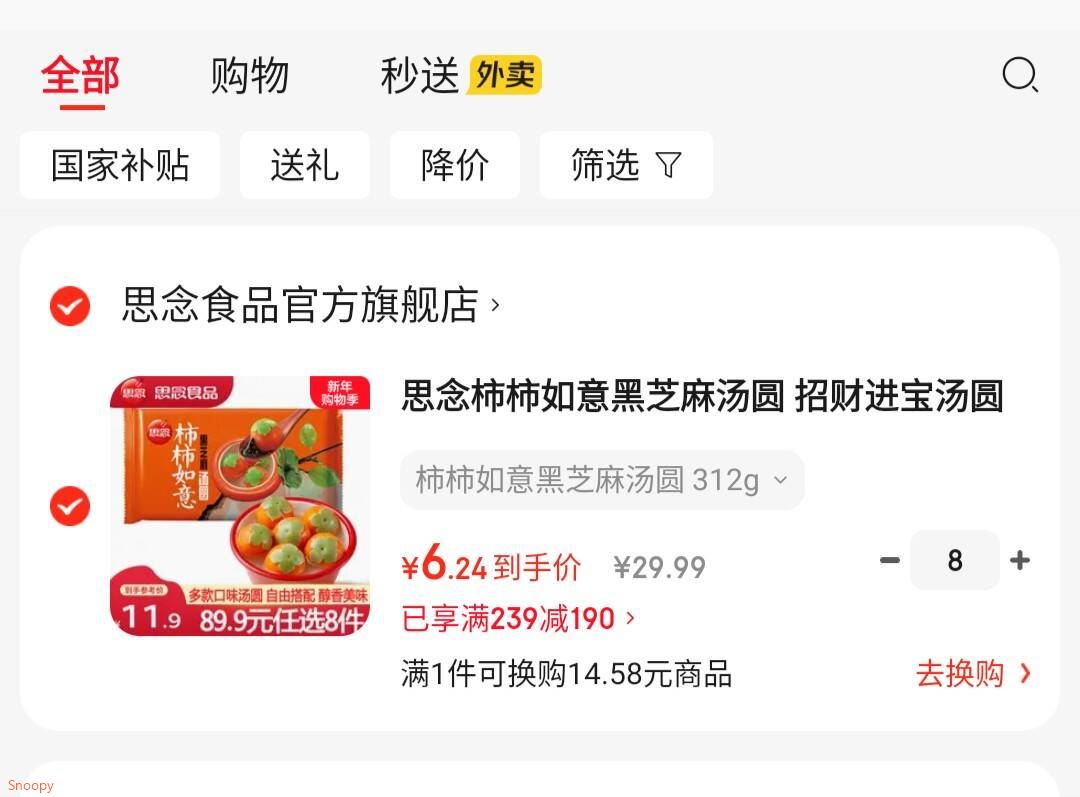
Task: Uncheck the 思念食品官方旗舰店 store checkbox
Action: point(70,305)
